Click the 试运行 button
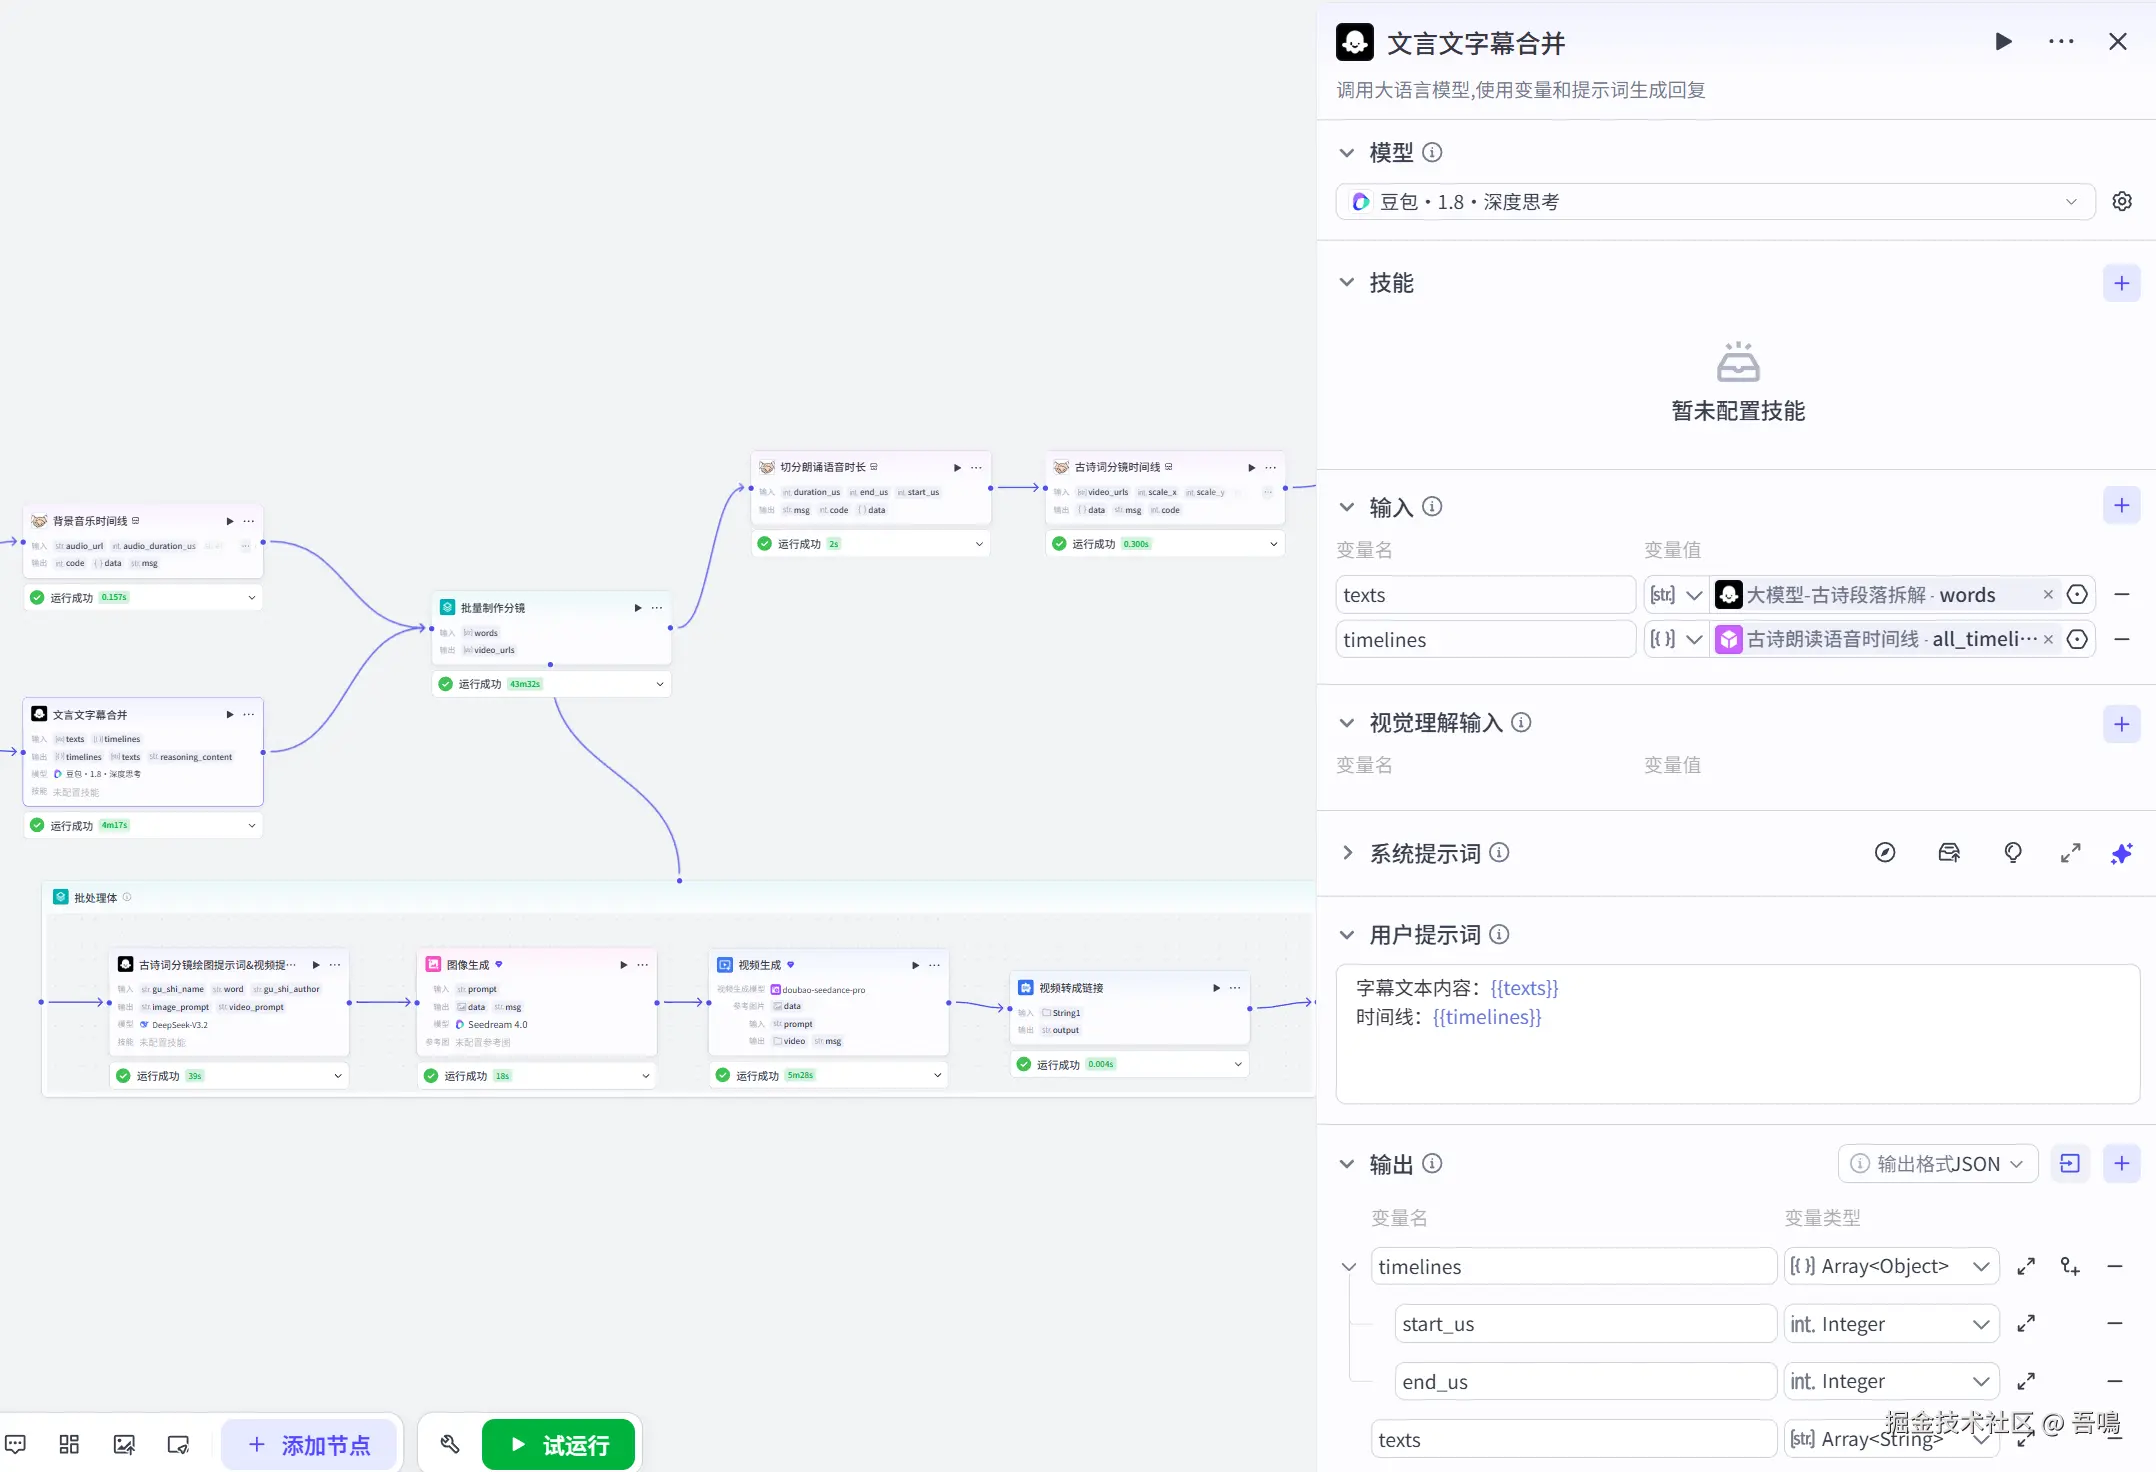Viewport: 2156px width, 1472px height. [559, 1444]
